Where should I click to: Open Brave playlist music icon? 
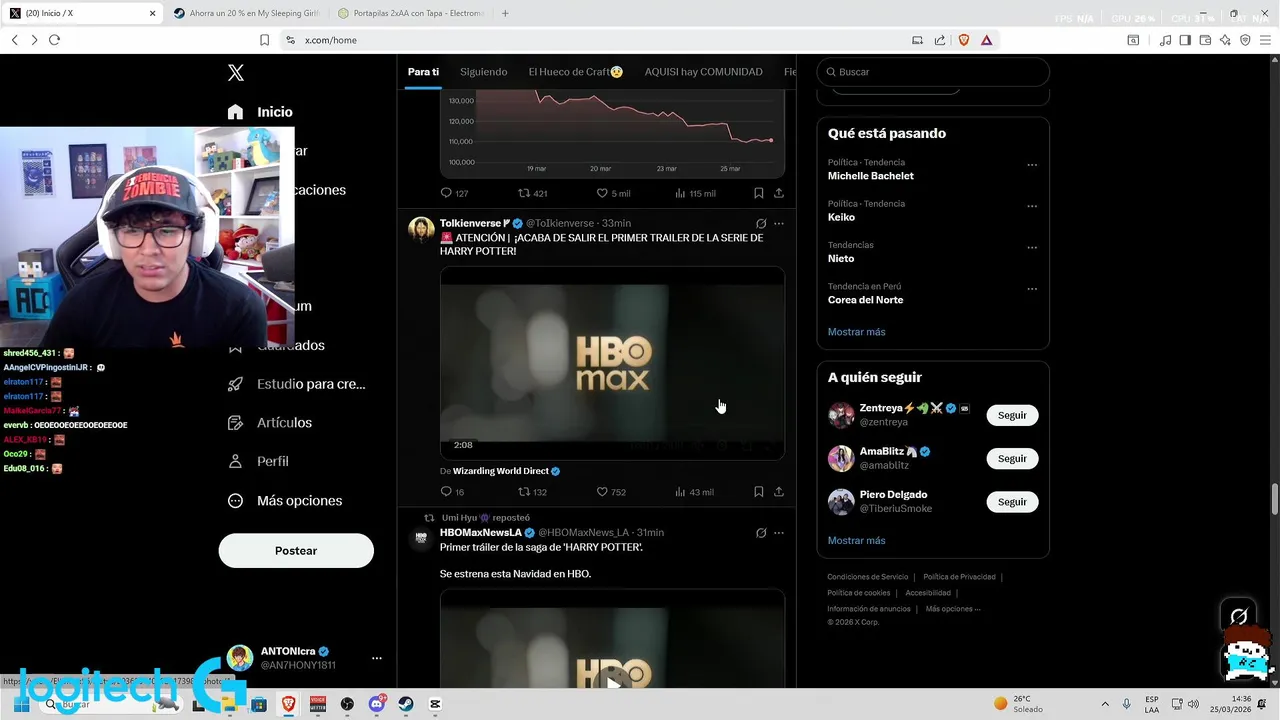(1165, 40)
